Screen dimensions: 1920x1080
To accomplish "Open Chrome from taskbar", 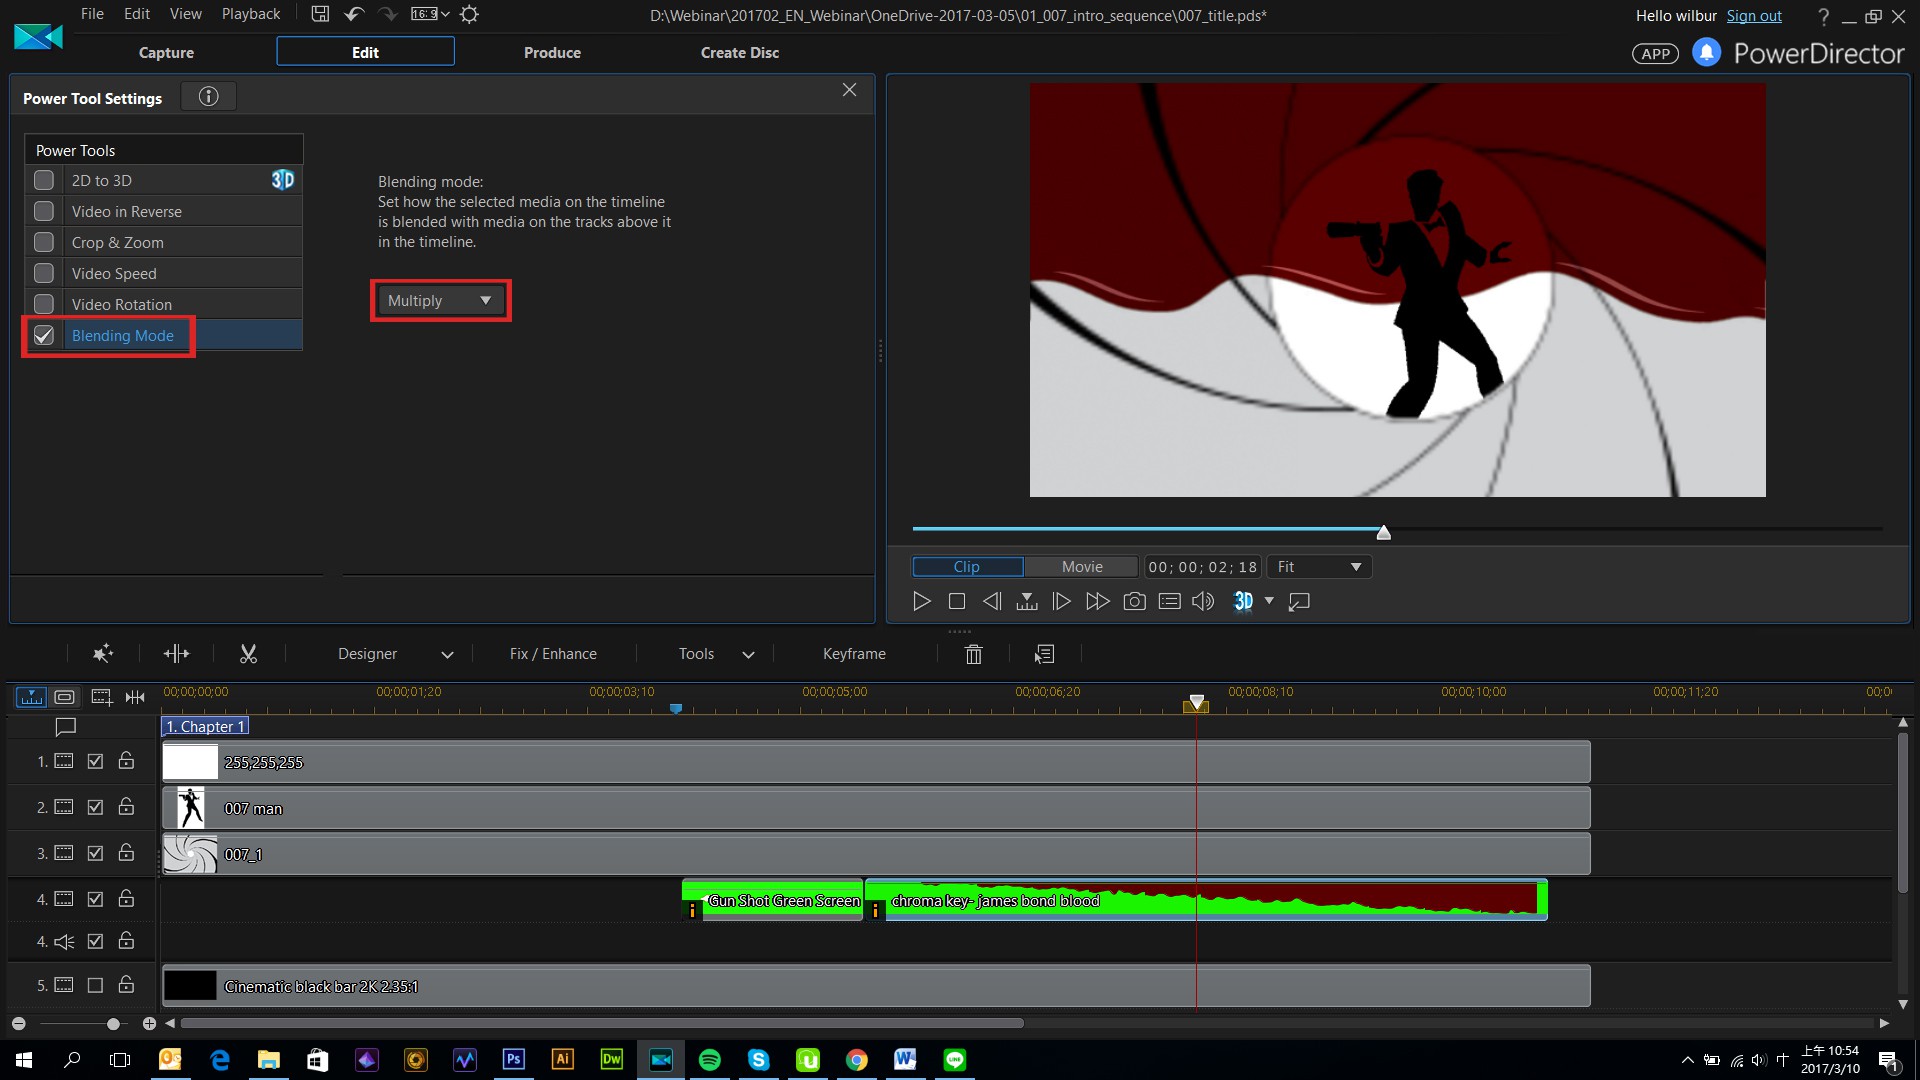I will pyautogui.click(x=856, y=1059).
